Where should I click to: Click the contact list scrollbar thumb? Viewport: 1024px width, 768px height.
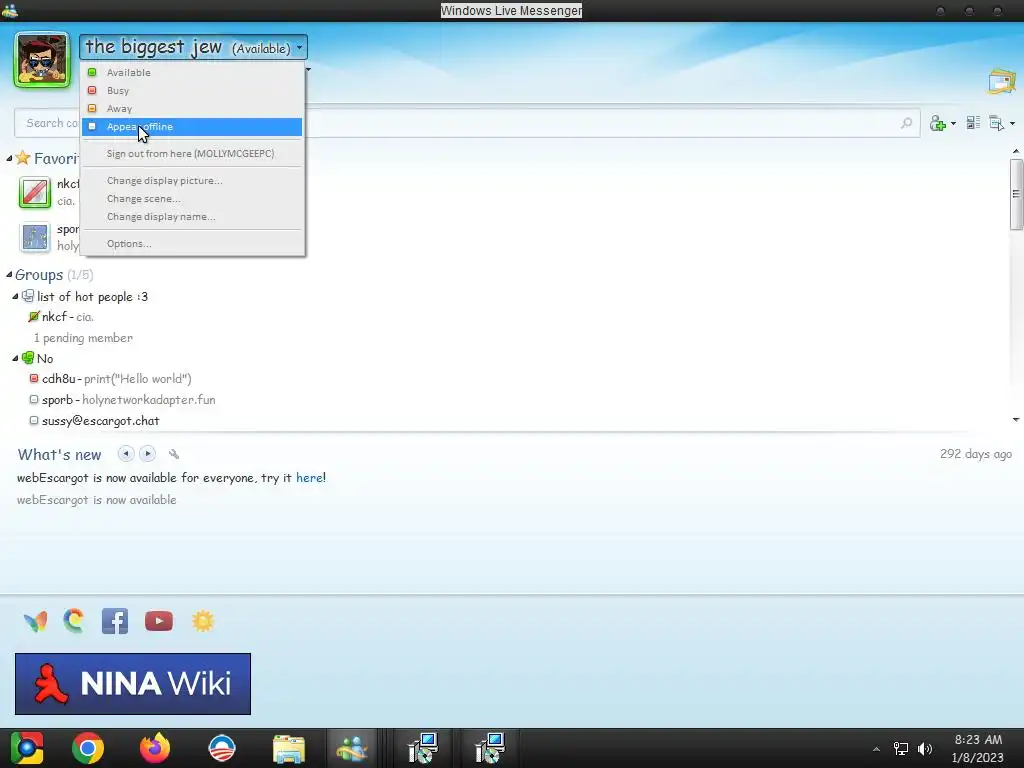[1016, 195]
